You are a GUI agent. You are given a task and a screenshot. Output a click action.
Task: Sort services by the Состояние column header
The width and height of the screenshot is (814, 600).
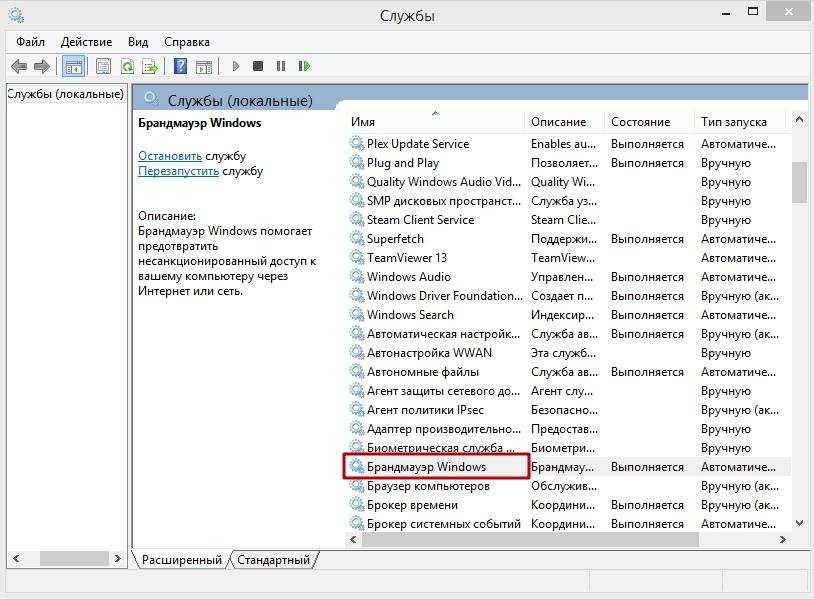640,122
